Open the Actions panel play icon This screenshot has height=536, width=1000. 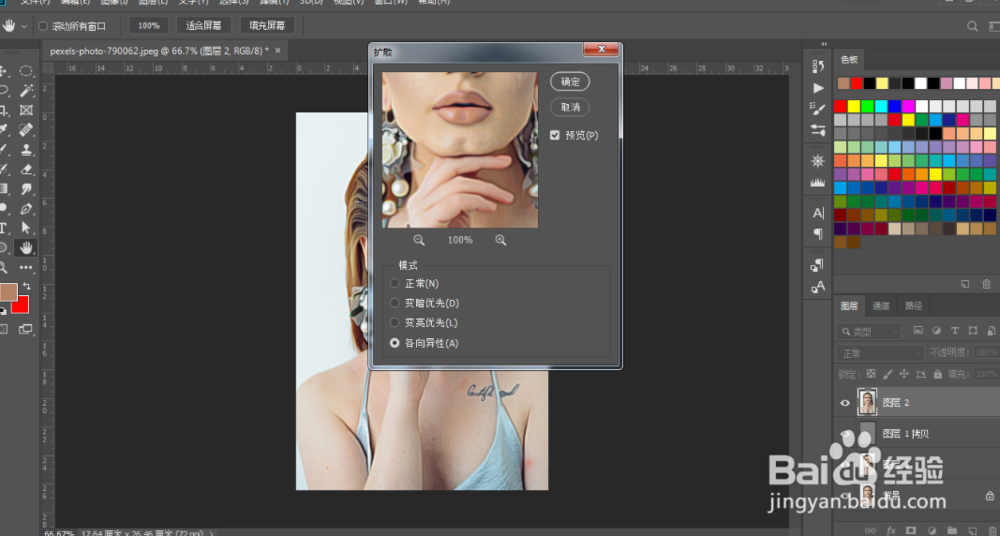click(x=818, y=87)
